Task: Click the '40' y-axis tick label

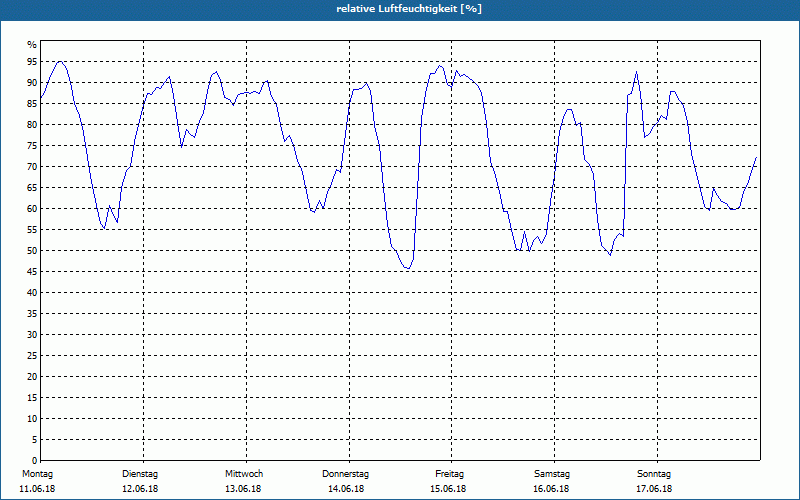Action: [x=32, y=293]
